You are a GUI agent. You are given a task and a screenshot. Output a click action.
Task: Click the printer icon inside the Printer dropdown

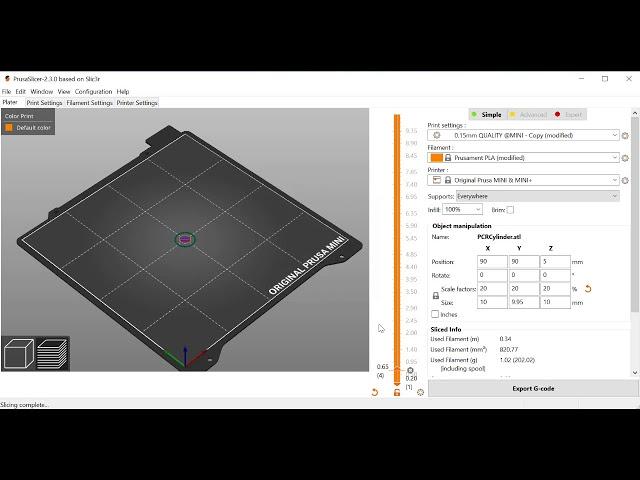437,180
